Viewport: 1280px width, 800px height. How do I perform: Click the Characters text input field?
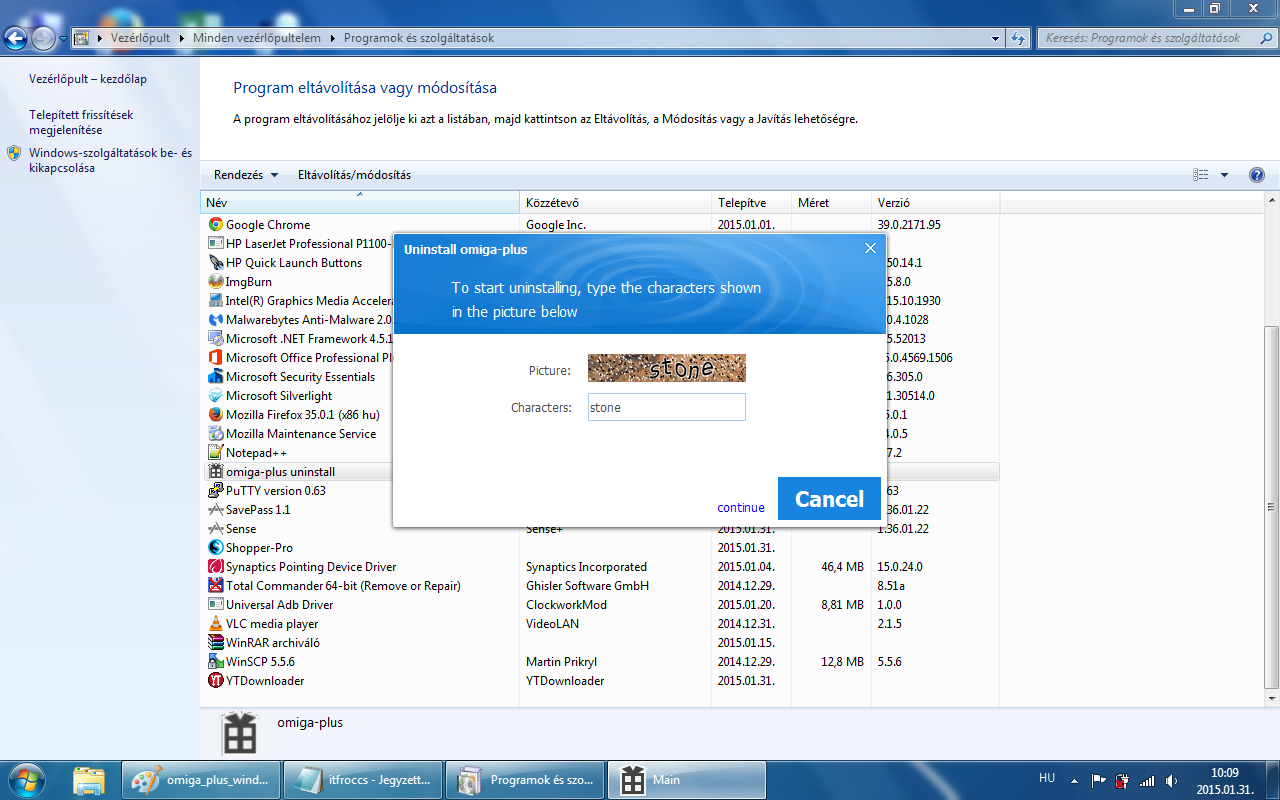point(666,407)
